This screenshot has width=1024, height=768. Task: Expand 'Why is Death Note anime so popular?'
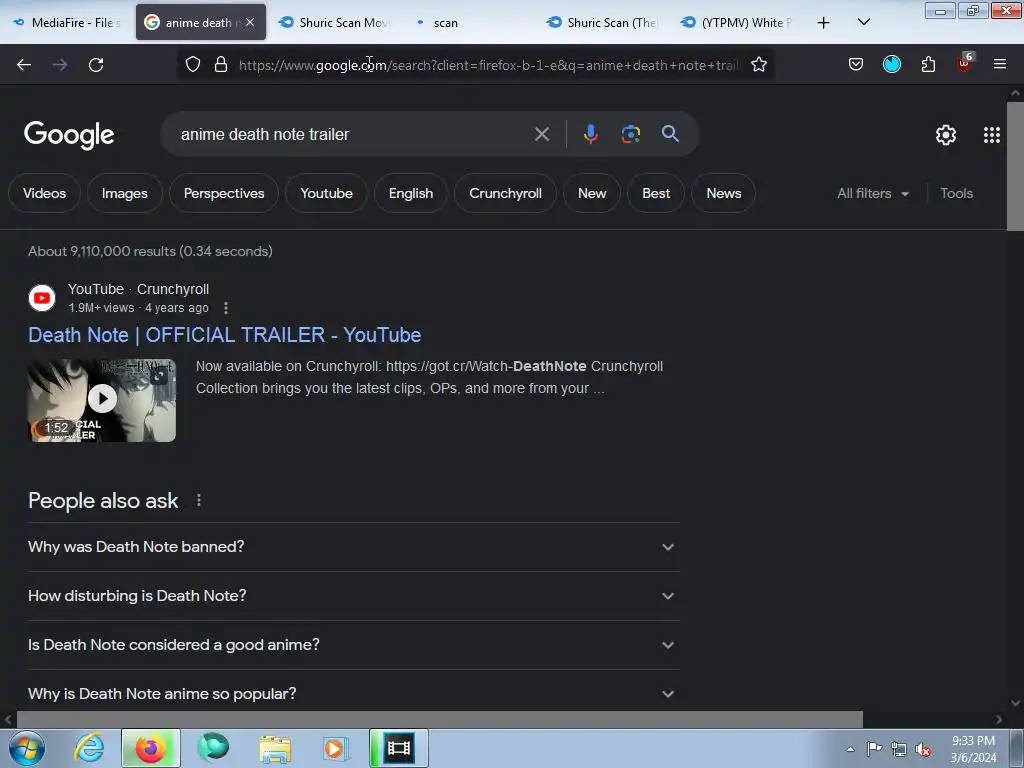point(353,694)
